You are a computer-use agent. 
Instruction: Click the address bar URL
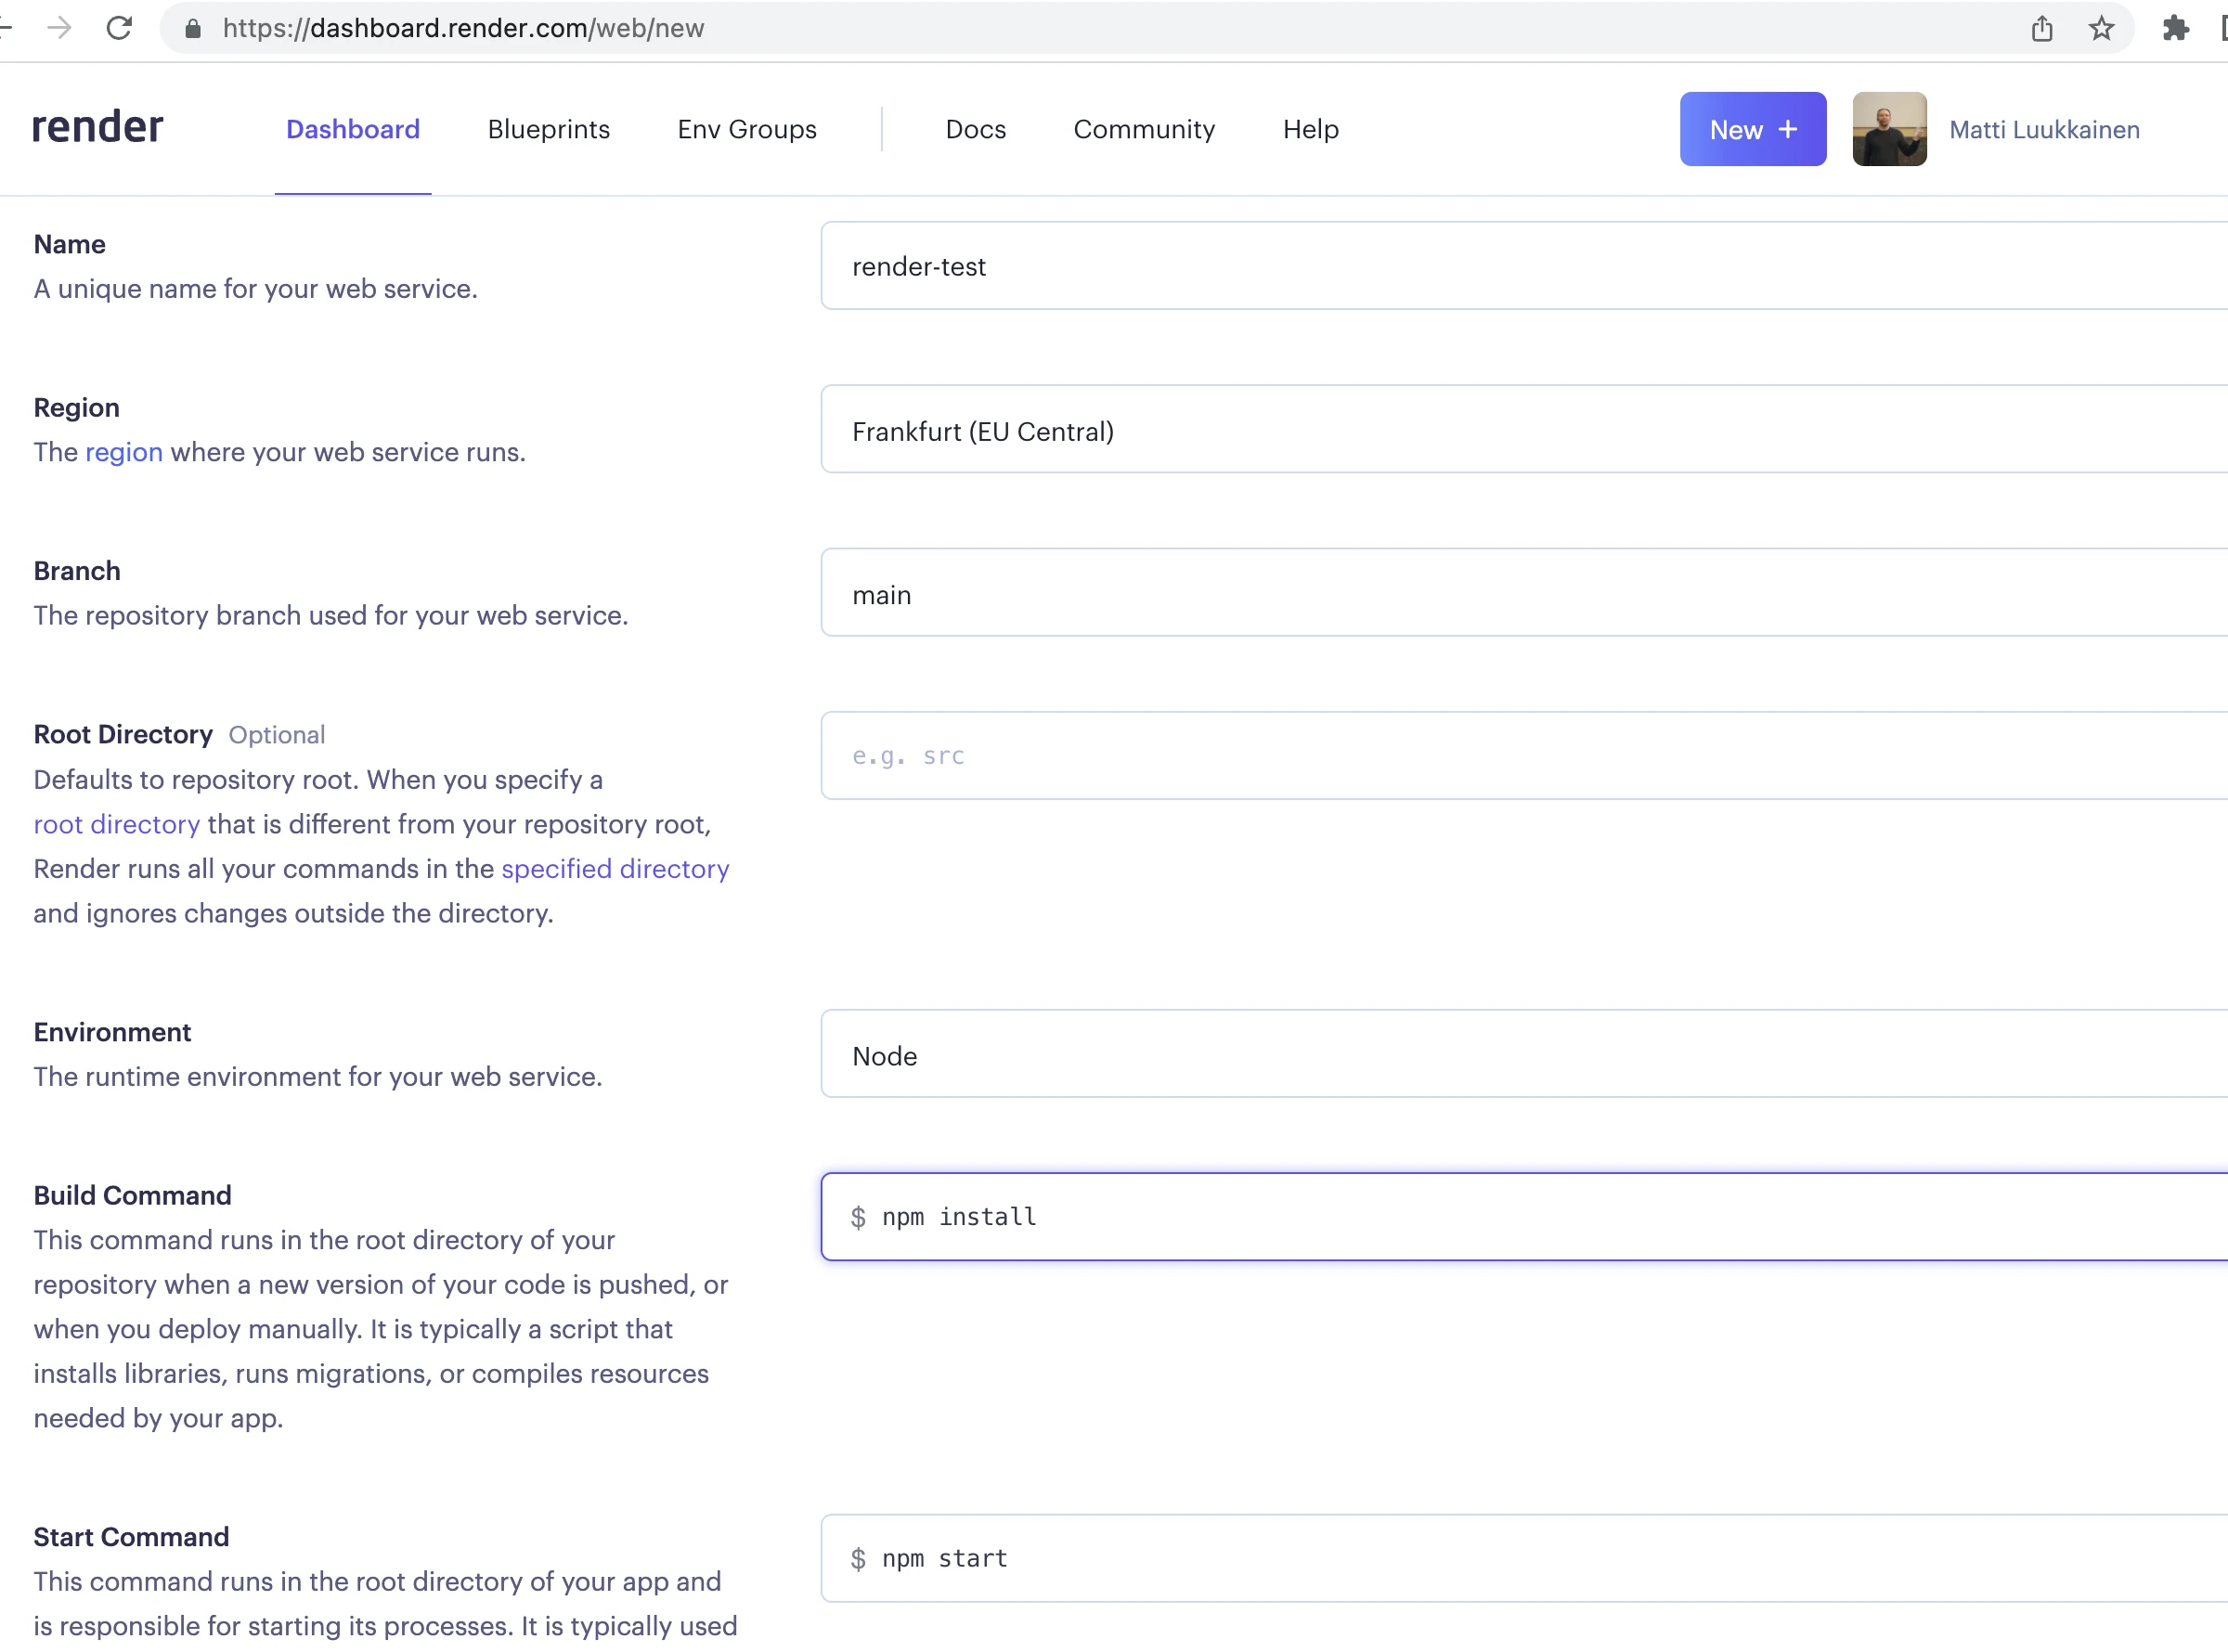coord(463,28)
